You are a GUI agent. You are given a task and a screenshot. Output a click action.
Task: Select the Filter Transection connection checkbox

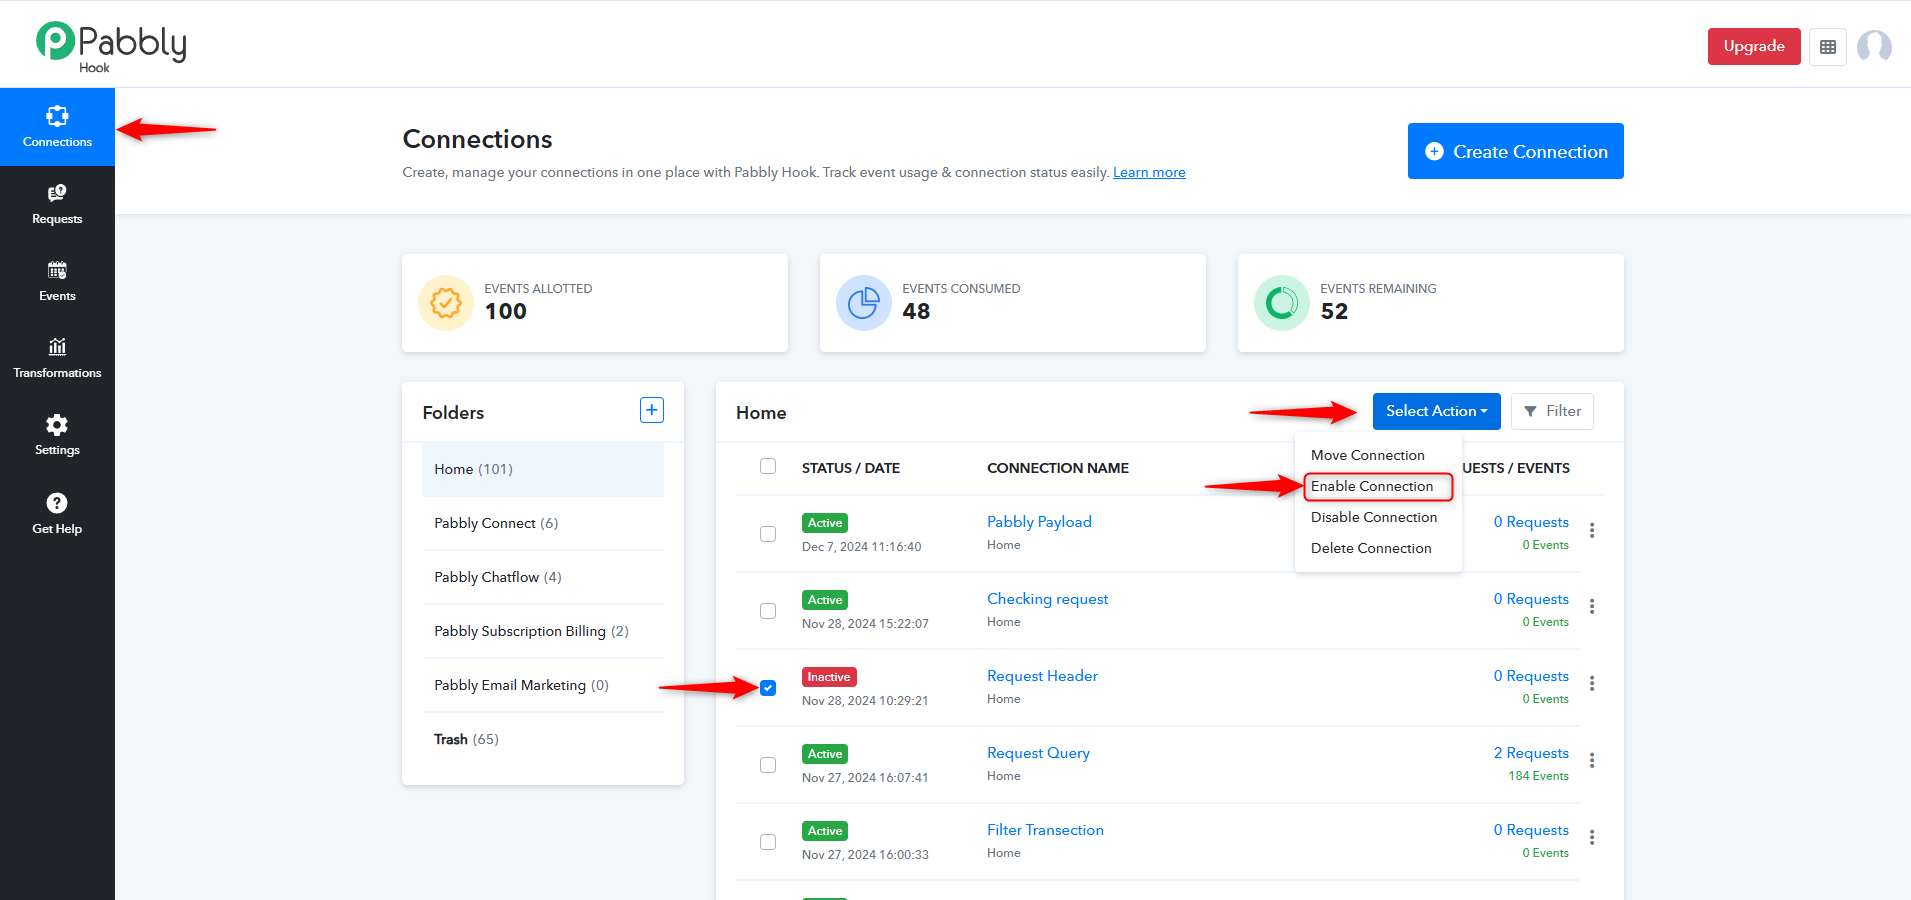(768, 842)
